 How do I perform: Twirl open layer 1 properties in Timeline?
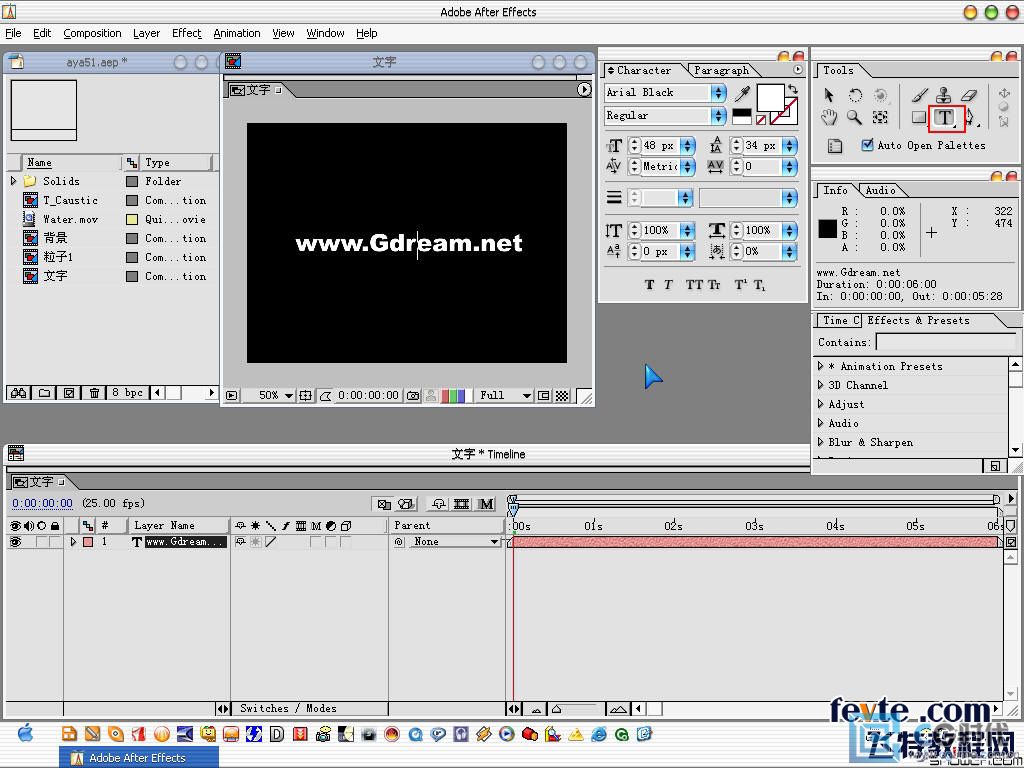pos(73,542)
